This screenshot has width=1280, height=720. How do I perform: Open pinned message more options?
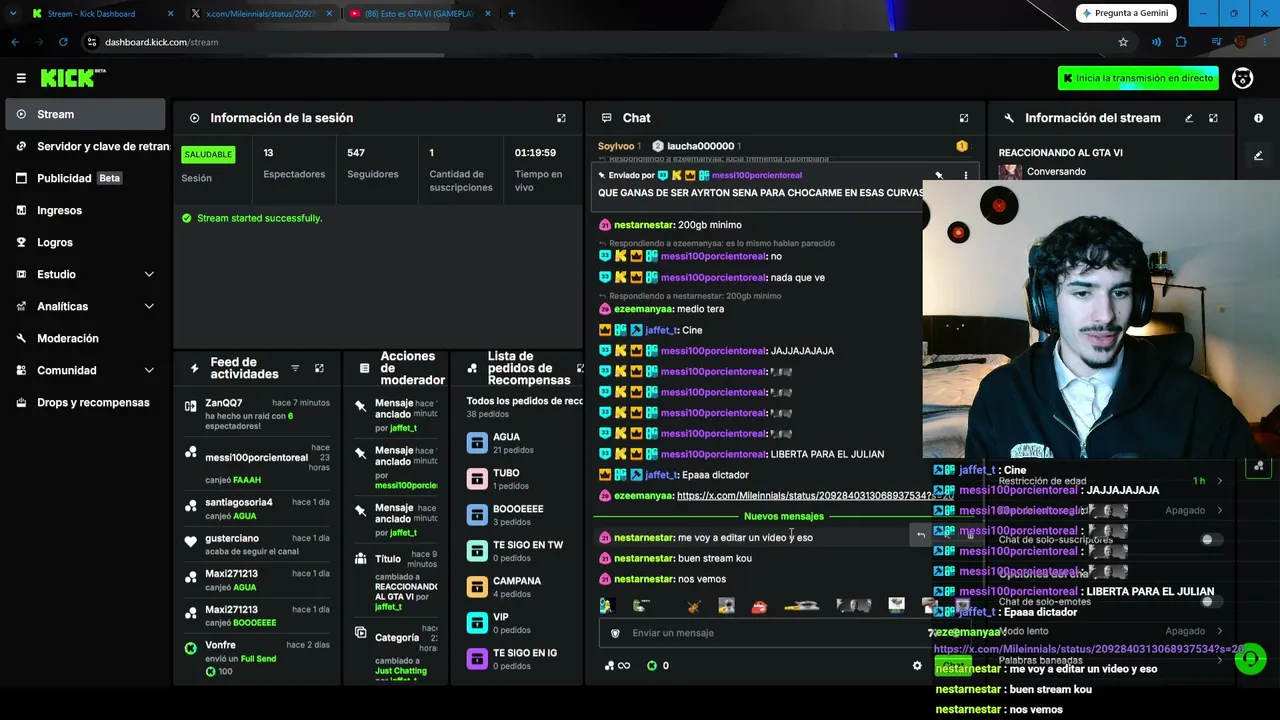coord(966,175)
